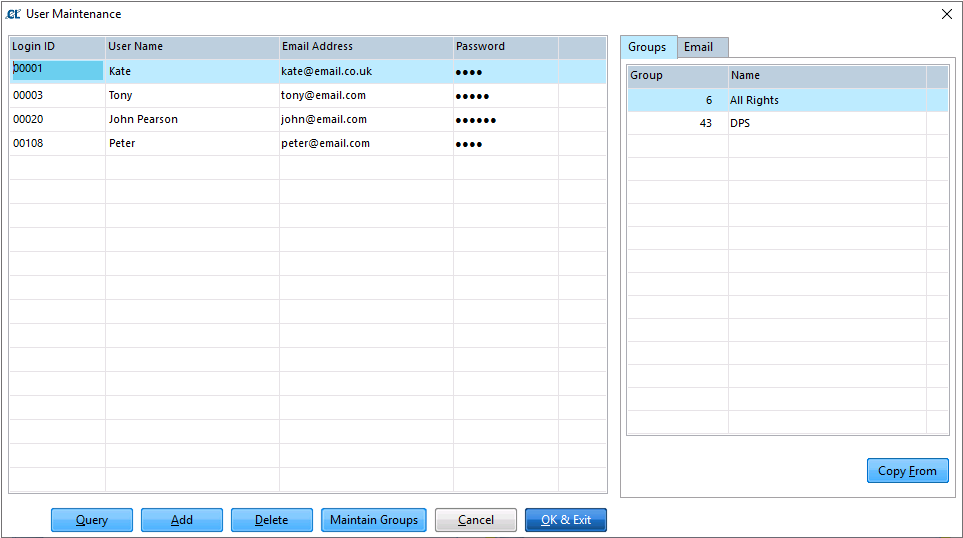Click email peter@email.com
Image resolution: width=963 pixels, height=538 pixels.
coord(326,143)
